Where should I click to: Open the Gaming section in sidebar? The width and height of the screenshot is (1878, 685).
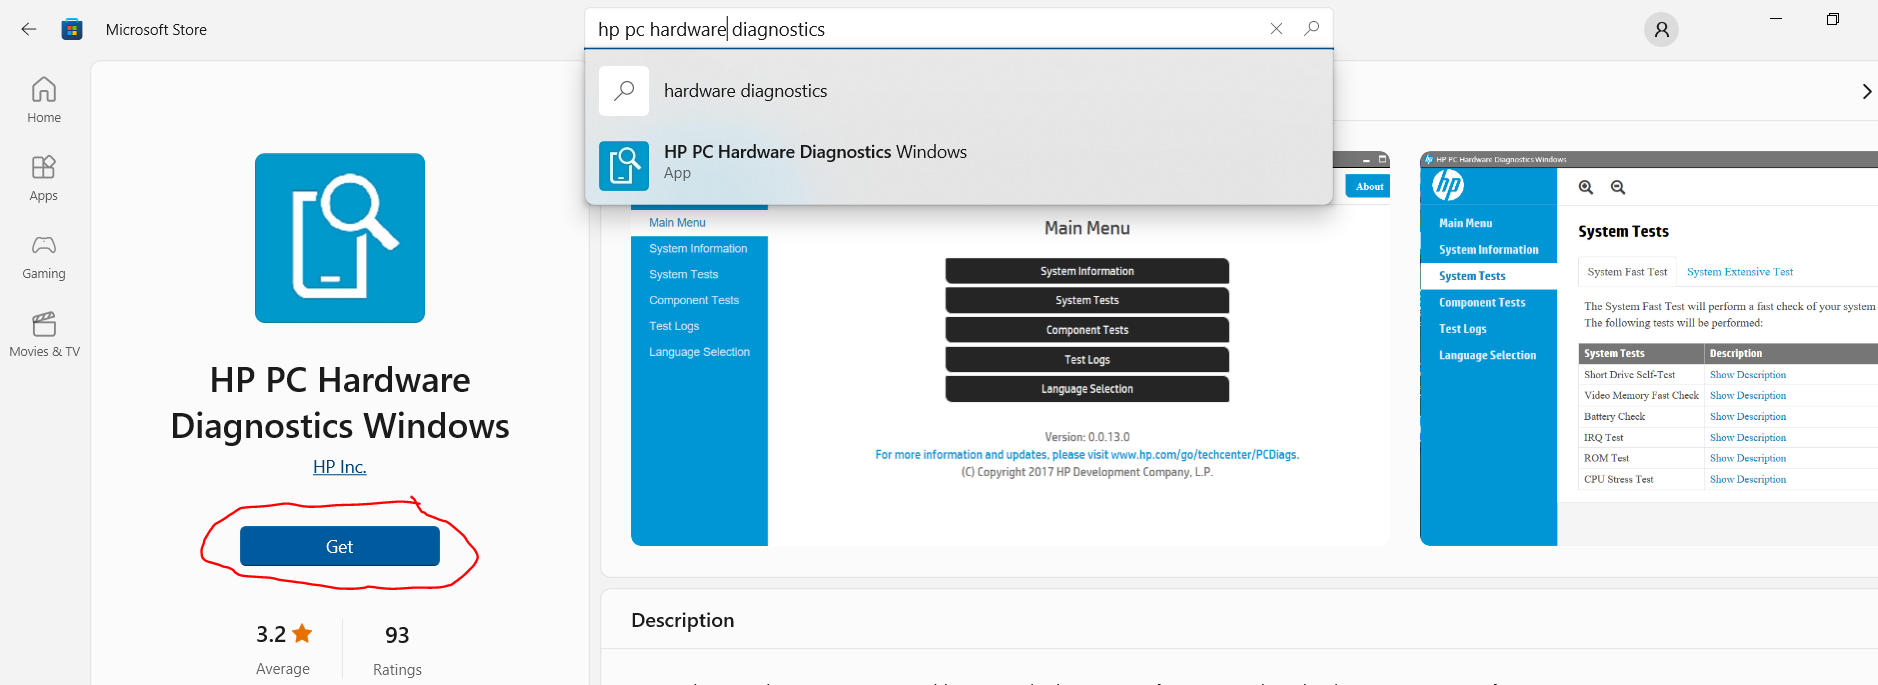point(44,256)
